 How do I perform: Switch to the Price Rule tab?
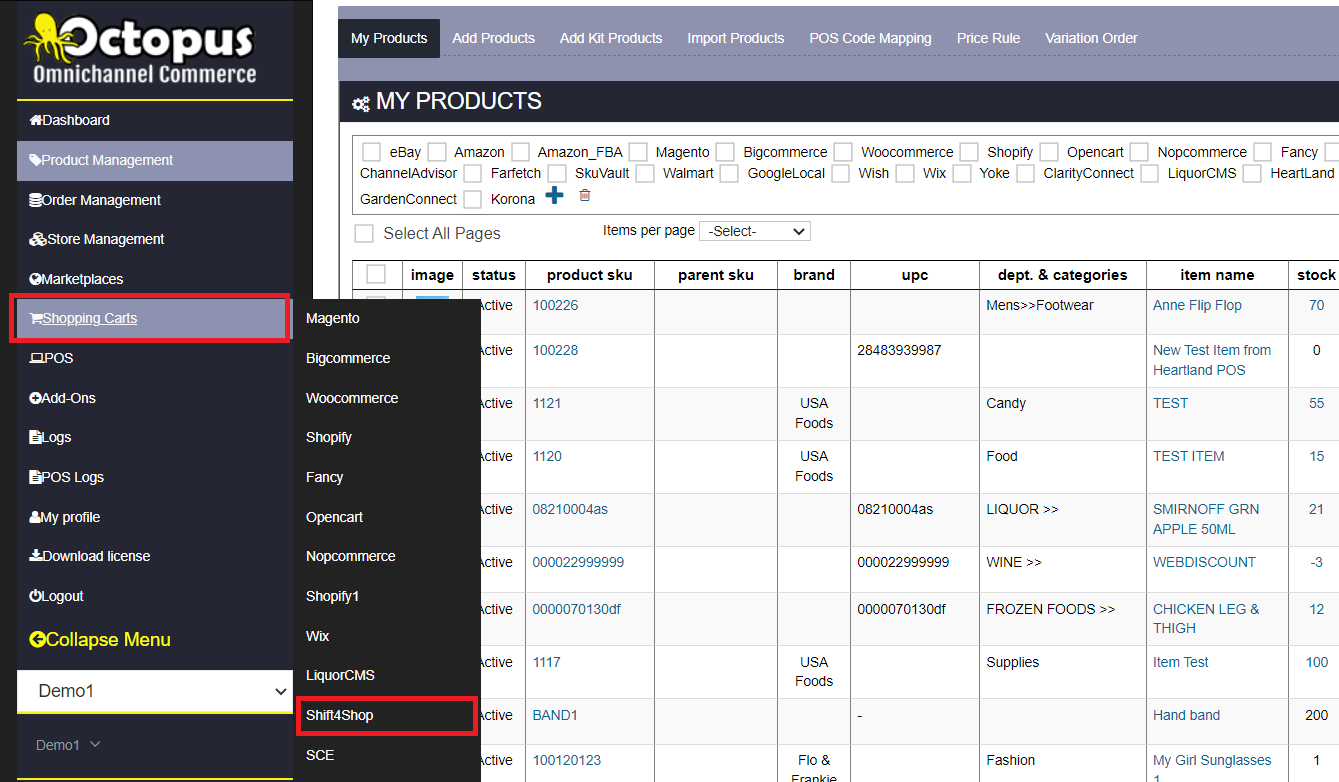988,38
